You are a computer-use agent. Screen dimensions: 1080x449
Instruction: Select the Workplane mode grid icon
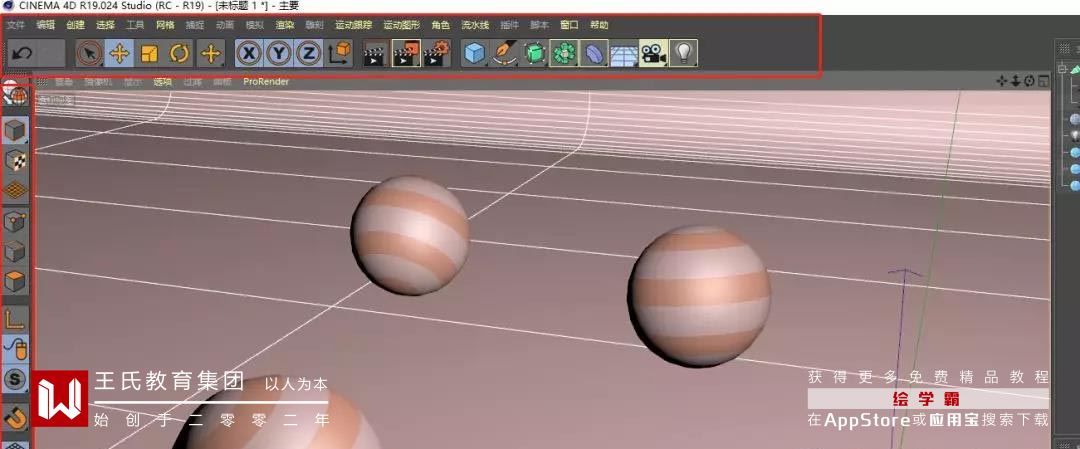[15, 190]
